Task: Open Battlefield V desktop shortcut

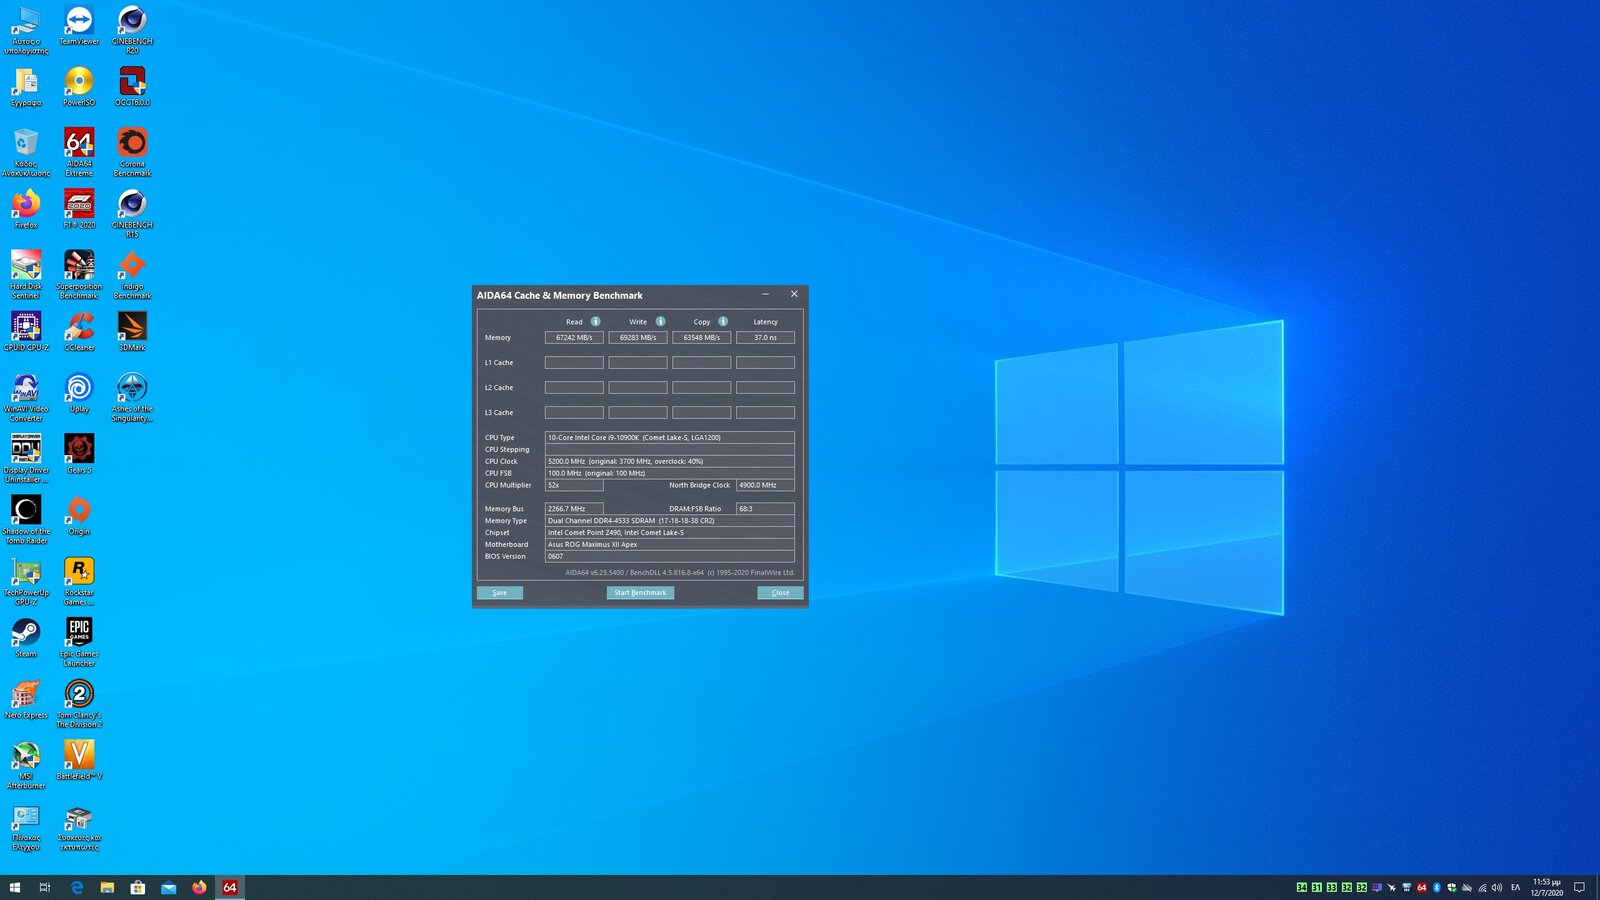Action: (x=79, y=759)
